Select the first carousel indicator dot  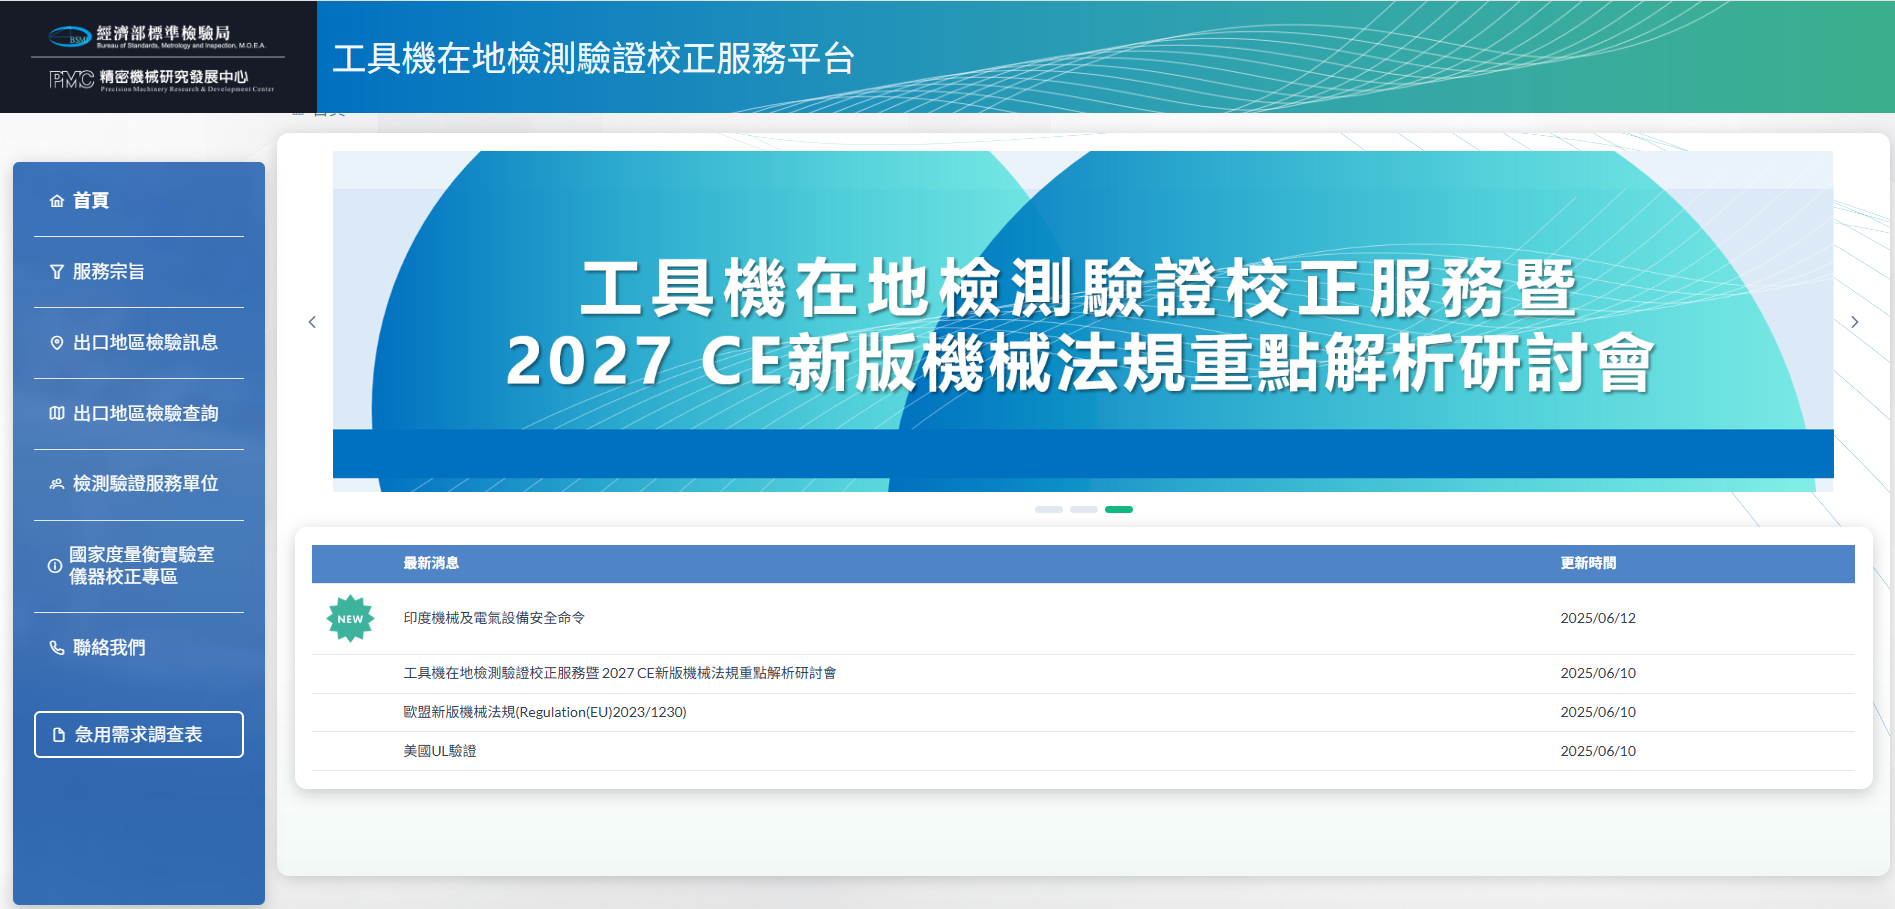pos(1048,510)
